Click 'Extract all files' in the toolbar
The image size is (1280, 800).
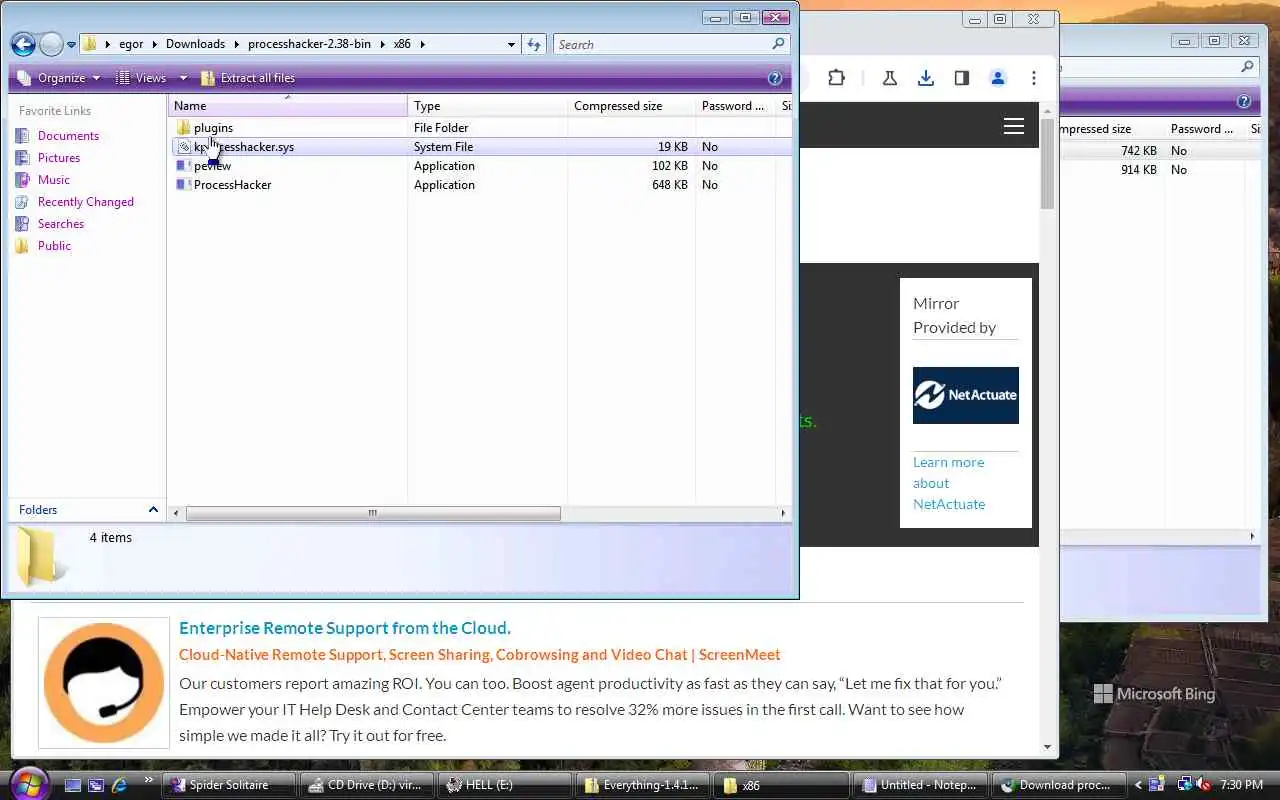(248, 78)
